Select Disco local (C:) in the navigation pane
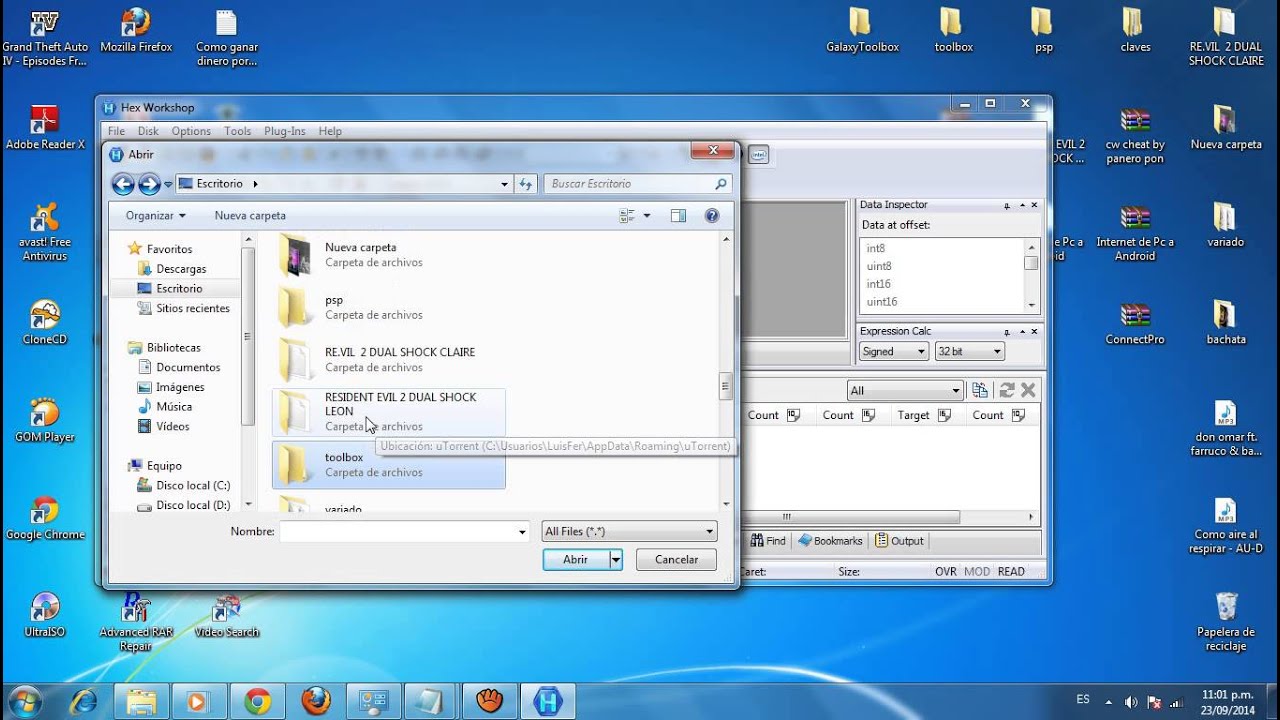This screenshot has width=1280, height=720. (192, 486)
